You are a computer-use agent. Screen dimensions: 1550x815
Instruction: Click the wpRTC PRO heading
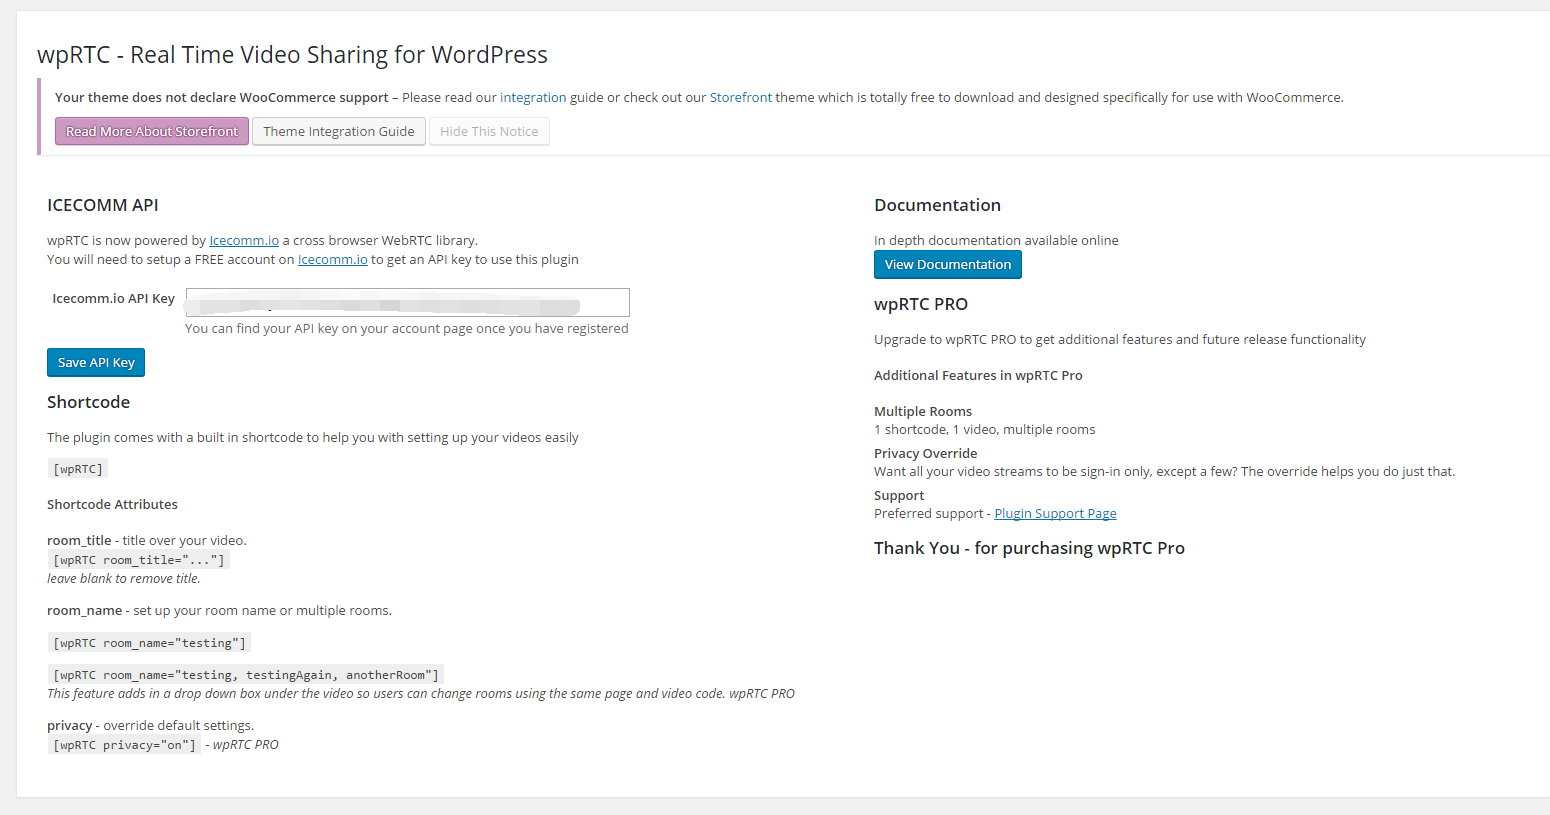point(921,304)
